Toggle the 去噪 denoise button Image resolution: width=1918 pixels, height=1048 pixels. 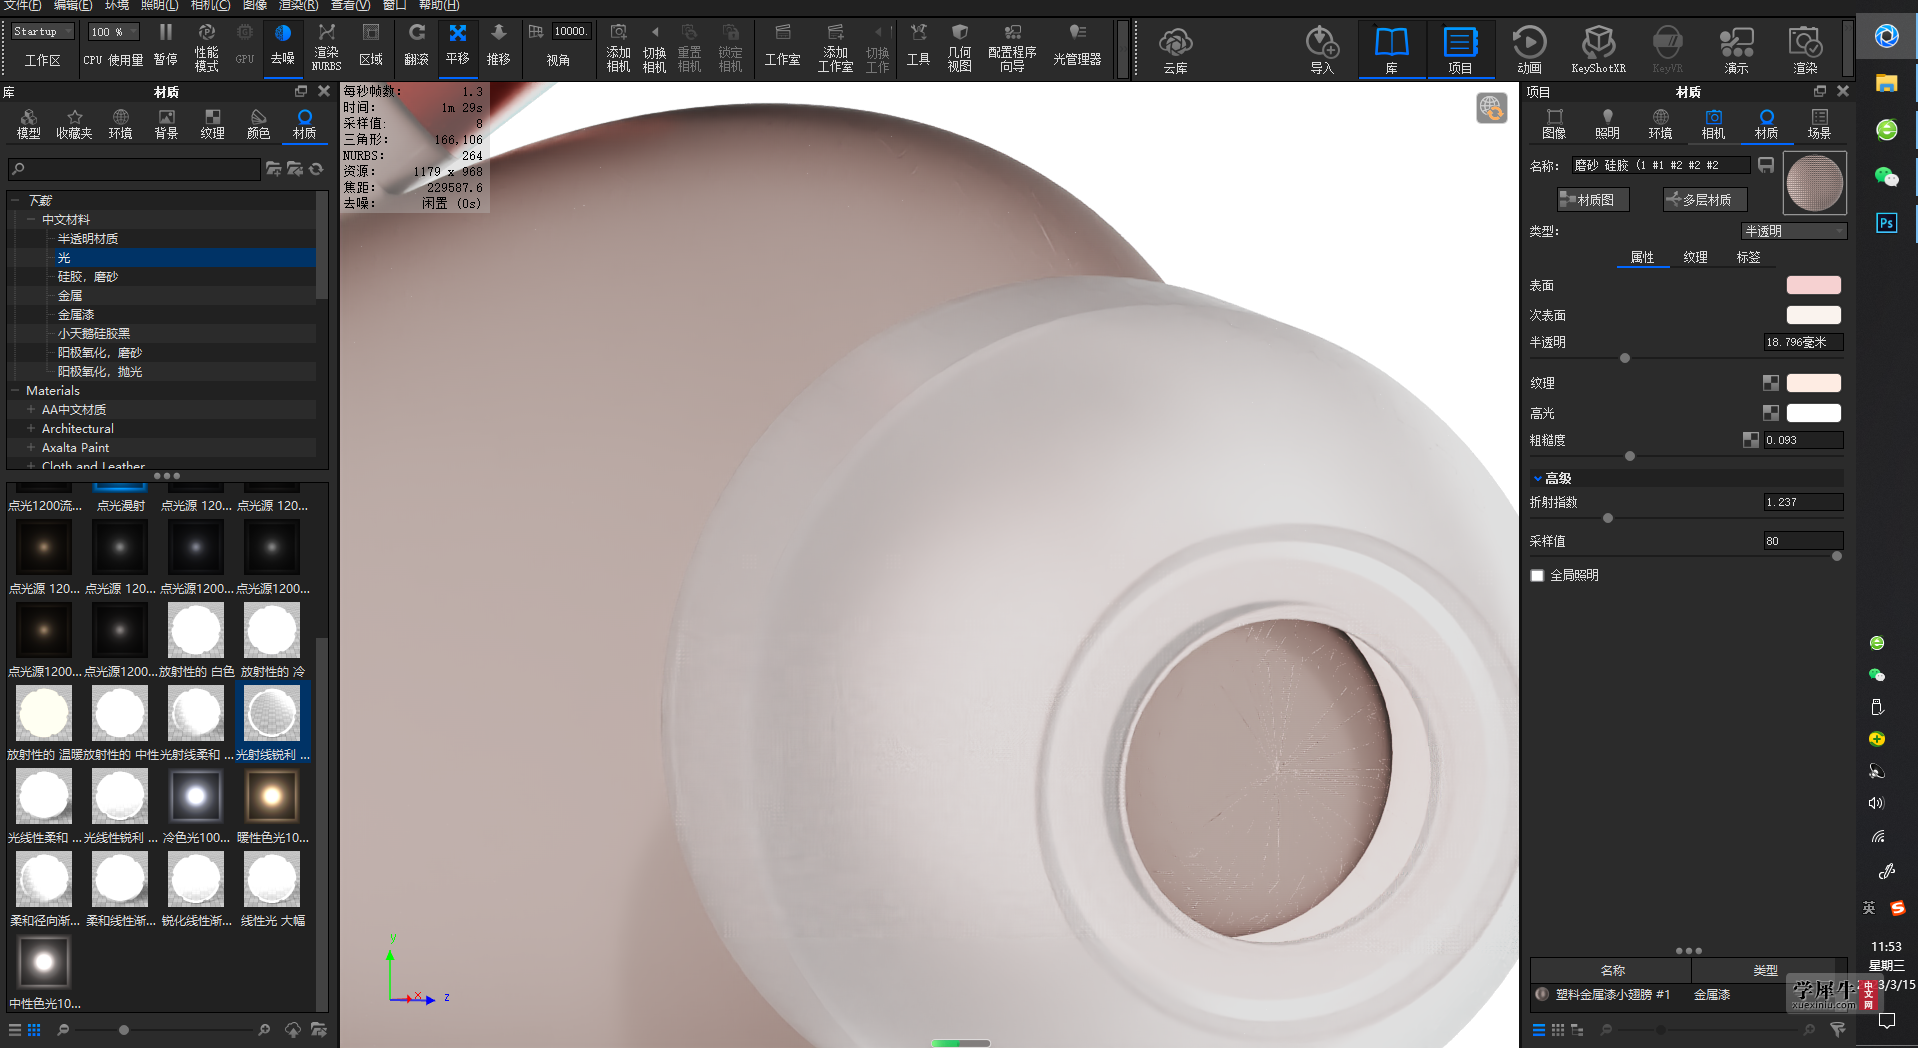pyautogui.click(x=283, y=45)
